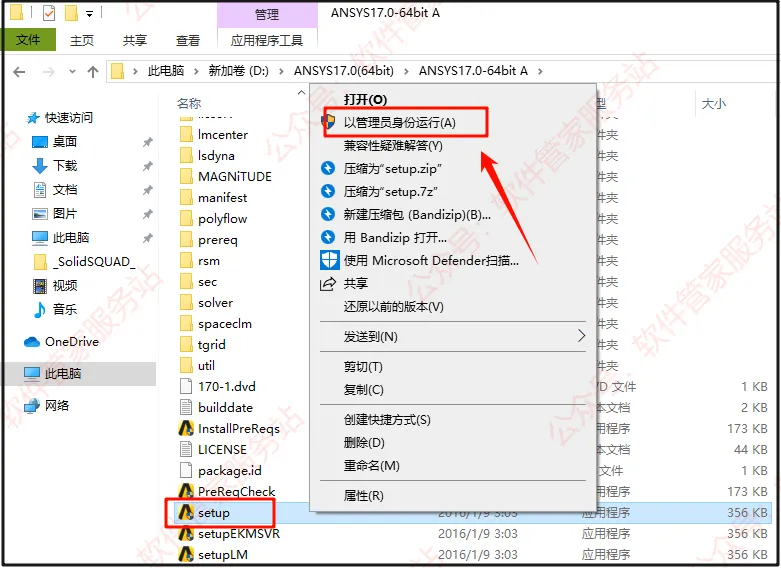Image resolution: width=781 pixels, height=568 pixels.
Task: Click the prereq folder icon
Action: coord(186,240)
